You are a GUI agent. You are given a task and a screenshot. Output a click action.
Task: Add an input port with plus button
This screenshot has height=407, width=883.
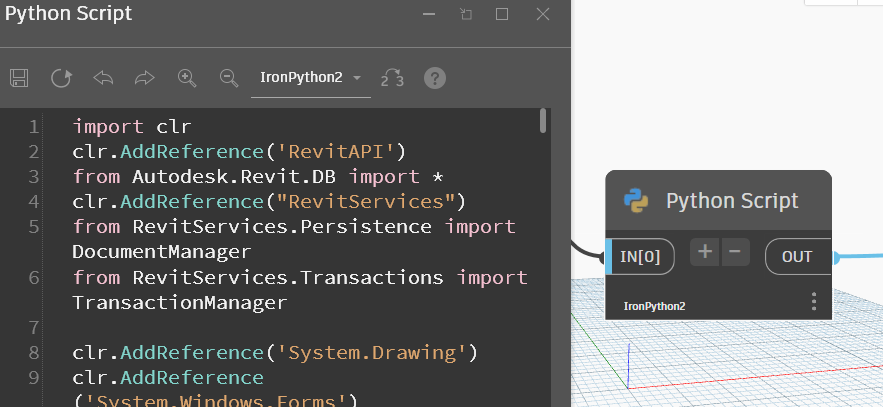click(x=705, y=252)
